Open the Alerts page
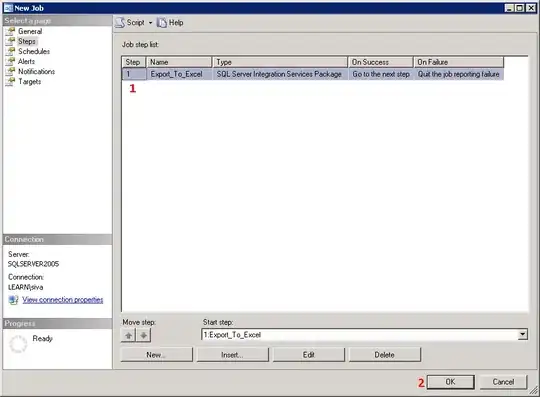 (26, 61)
